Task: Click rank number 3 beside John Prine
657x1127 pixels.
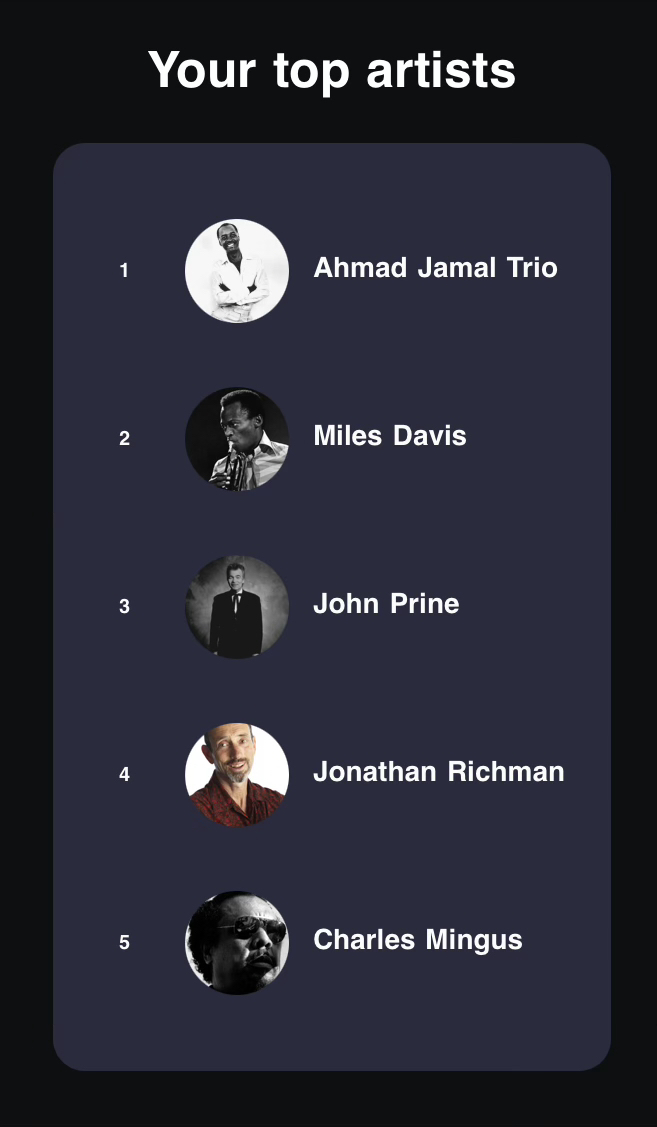Action: point(124,607)
